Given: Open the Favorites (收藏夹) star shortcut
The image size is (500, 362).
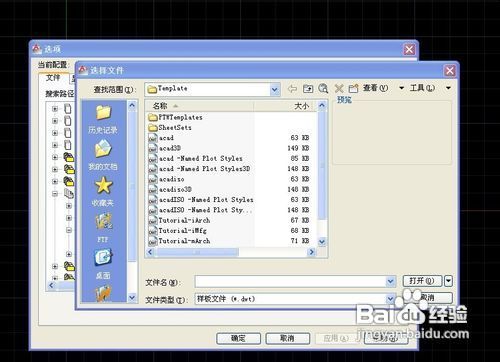Looking at the screenshot, I should coord(103,192).
